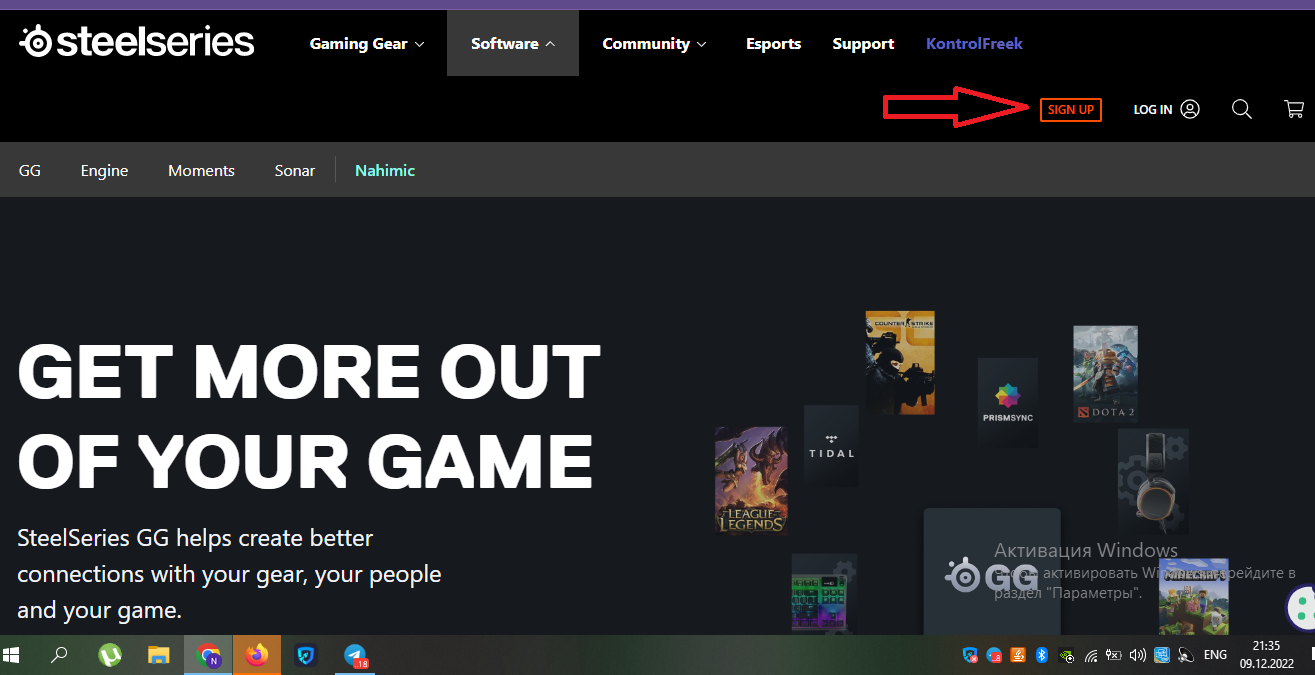Switch to the Sonar tab
Image resolution: width=1315 pixels, height=675 pixels.
[295, 170]
